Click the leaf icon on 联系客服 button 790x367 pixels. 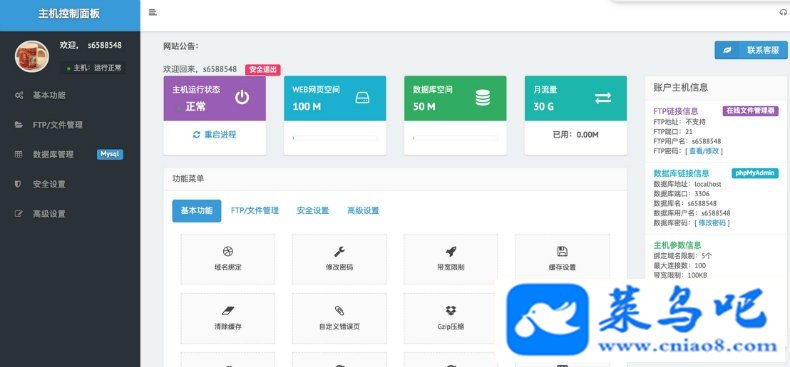728,50
